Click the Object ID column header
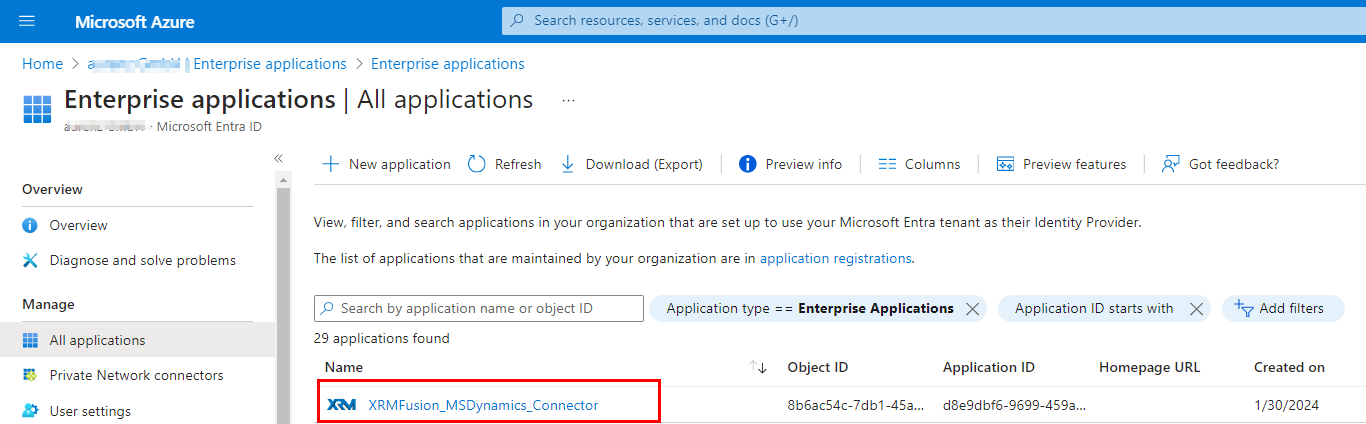1366x424 pixels. coord(818,367)
